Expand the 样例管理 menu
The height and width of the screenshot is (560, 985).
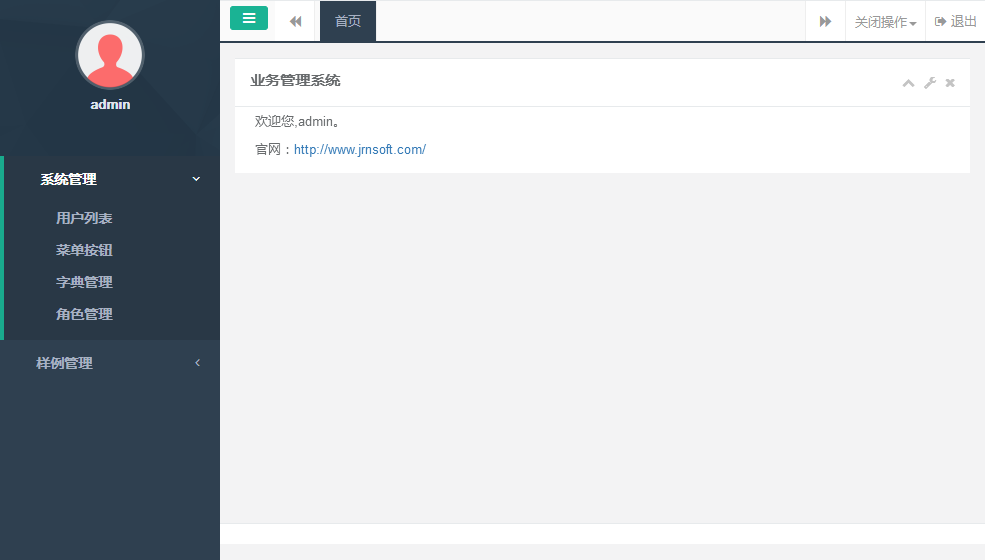(x=110, y=363)
